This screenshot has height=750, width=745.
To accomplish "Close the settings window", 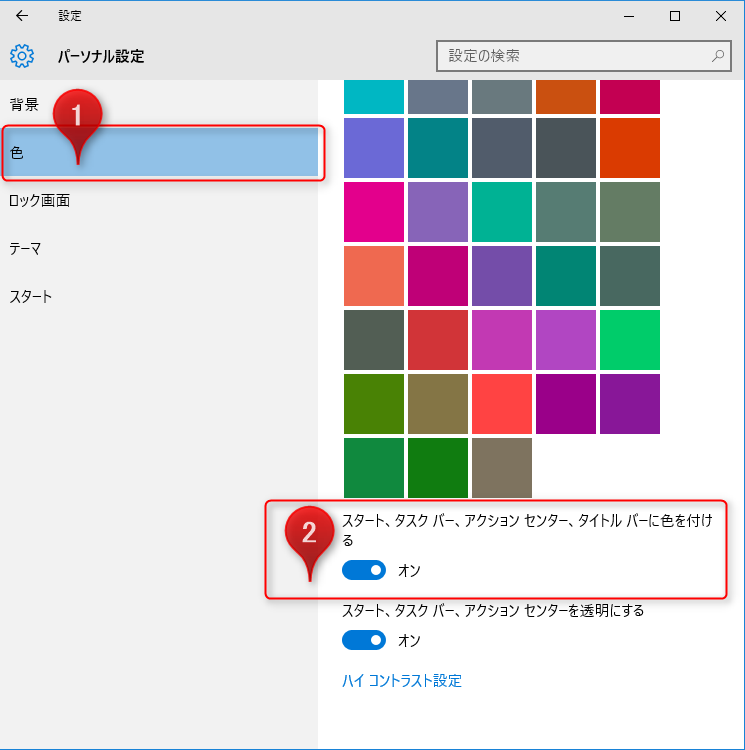I will pos(721,16).
